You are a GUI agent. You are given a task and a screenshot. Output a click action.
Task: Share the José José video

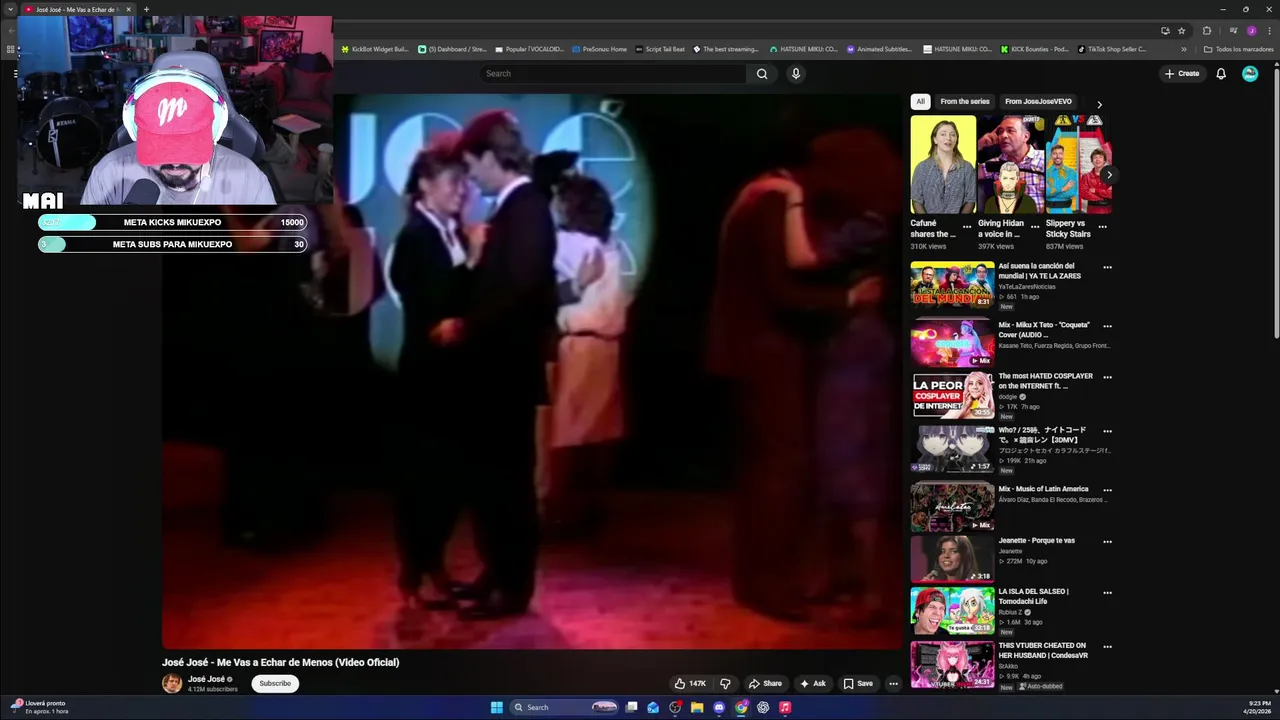[765, 684]
